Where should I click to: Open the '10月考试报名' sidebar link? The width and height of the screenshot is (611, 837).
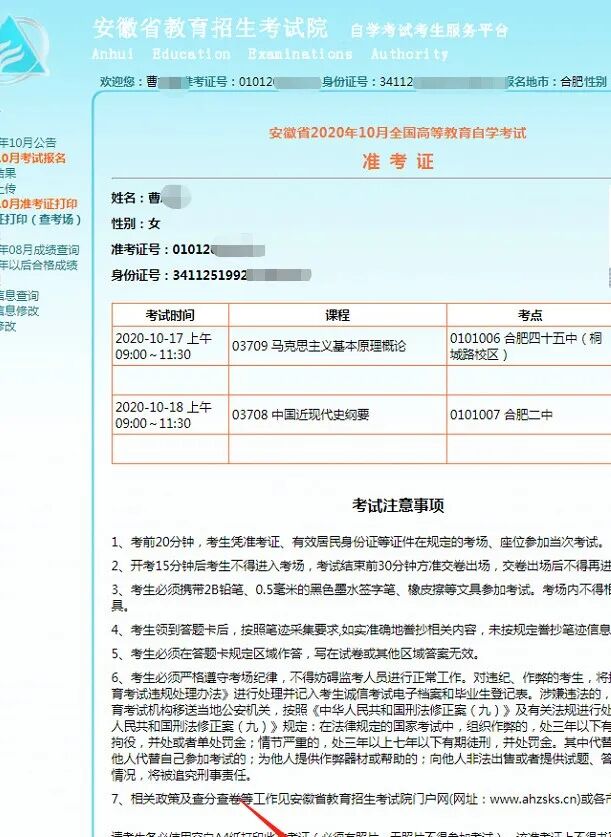pos(33,158)
